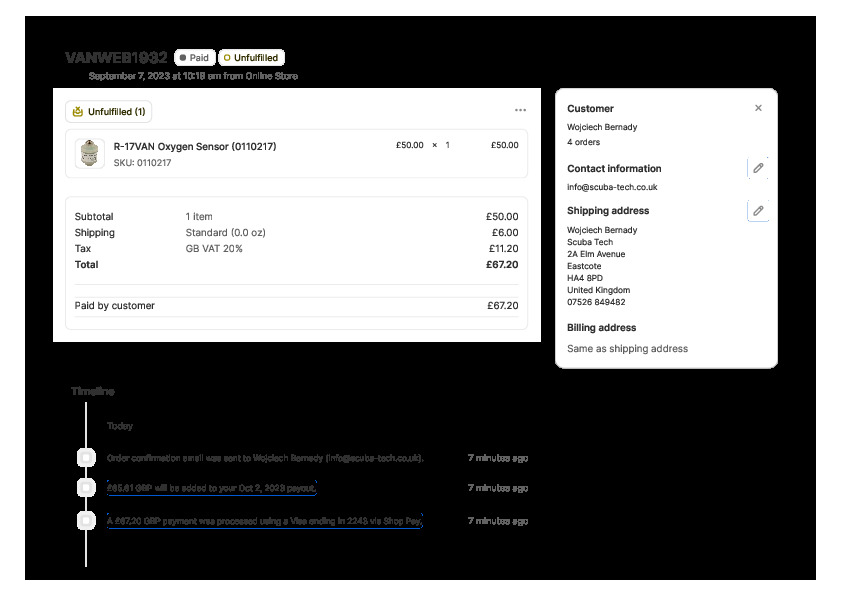Select the payout event timeline marker
Screen dimensions: 842x595
click(x=86, y=488)
